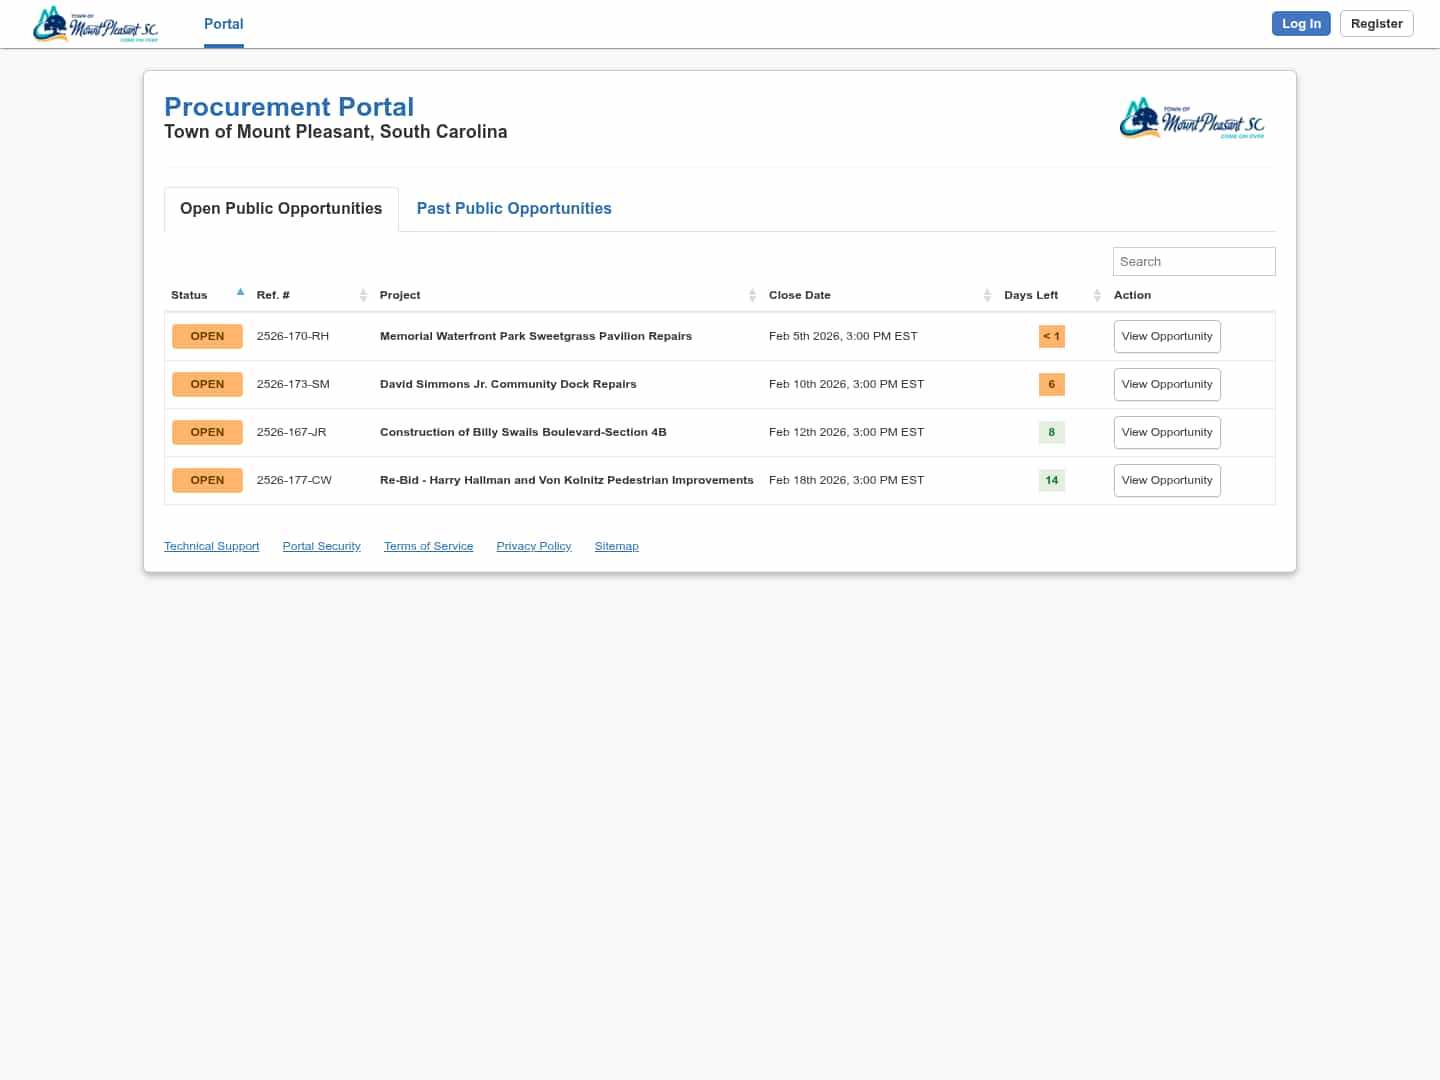
Task: Sort table by Close Date column
Action: [986, 295]
